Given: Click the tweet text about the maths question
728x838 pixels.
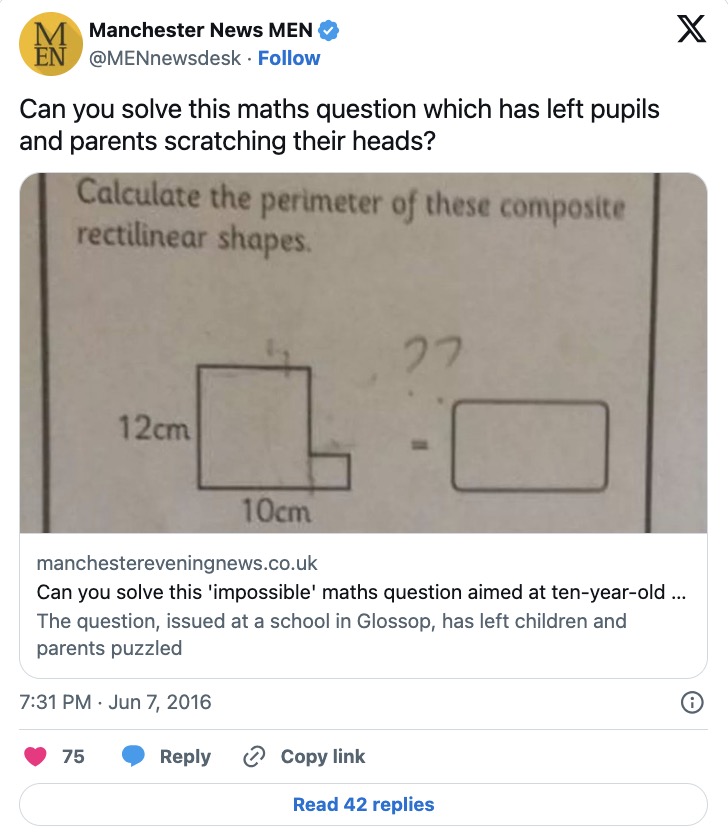Looking at the screenshot, I should (340, 125).
